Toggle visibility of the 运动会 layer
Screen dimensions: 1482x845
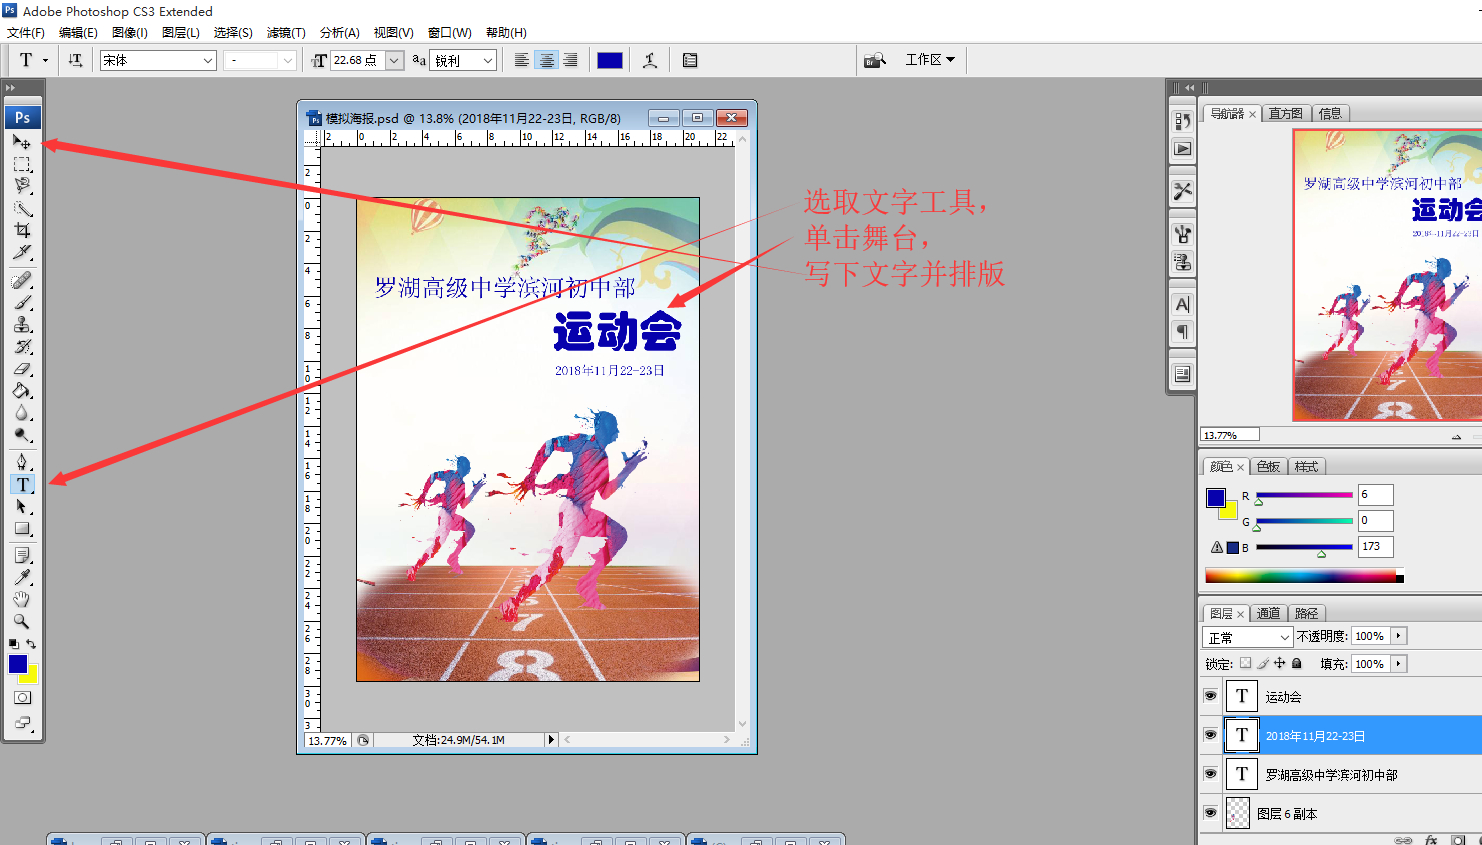1210,696
